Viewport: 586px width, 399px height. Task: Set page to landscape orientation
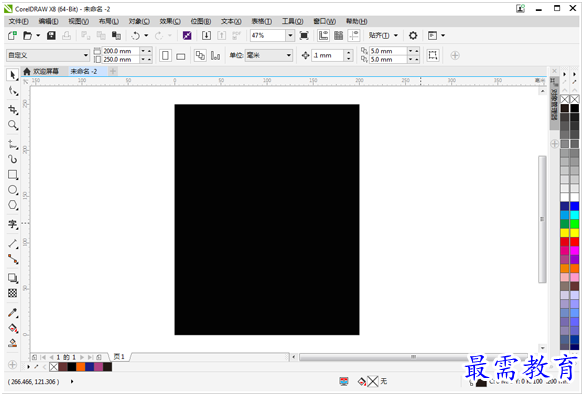[x=181, y=56]
